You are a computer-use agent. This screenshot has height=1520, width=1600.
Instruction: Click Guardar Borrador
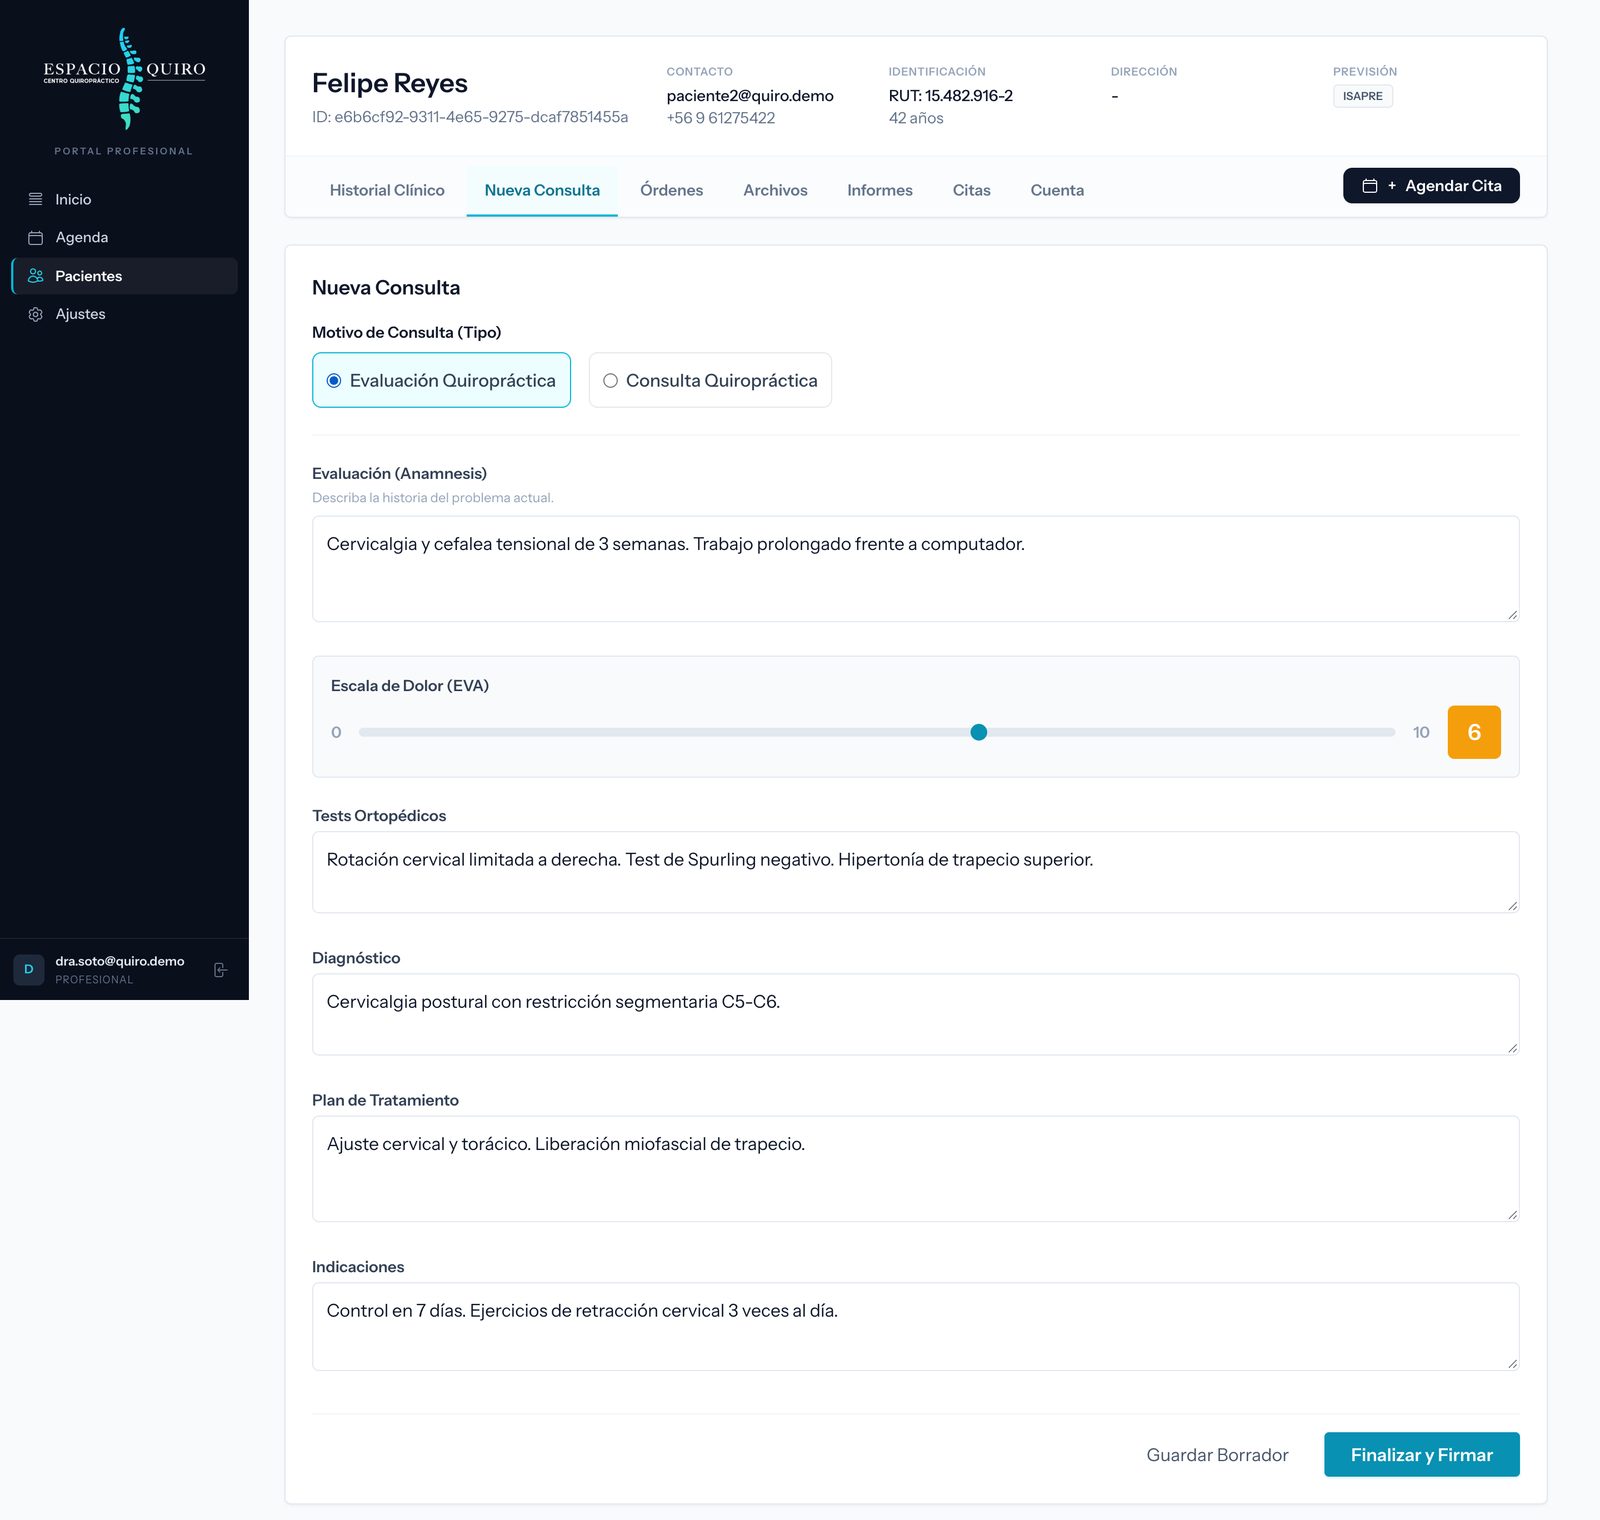click(x=1217, y=1455)
